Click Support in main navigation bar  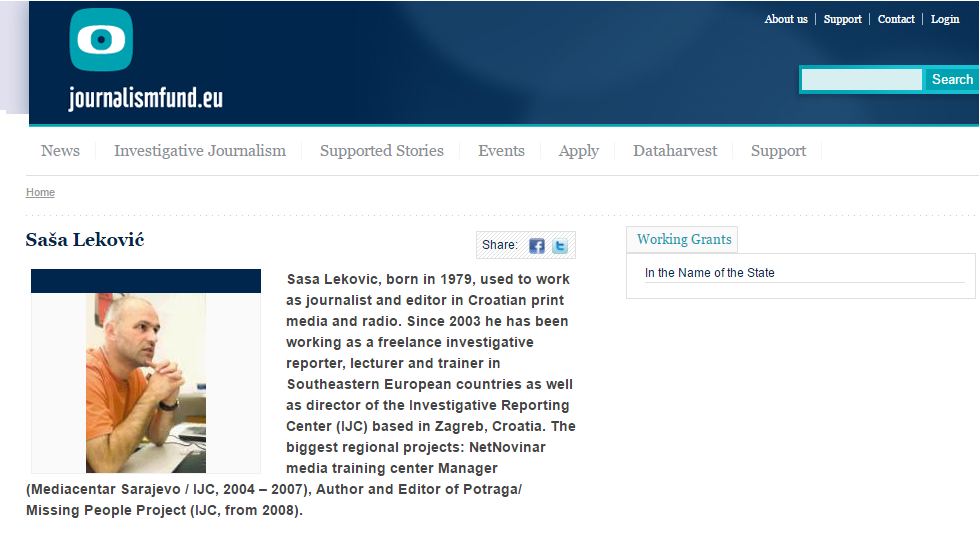click(778, 151)
